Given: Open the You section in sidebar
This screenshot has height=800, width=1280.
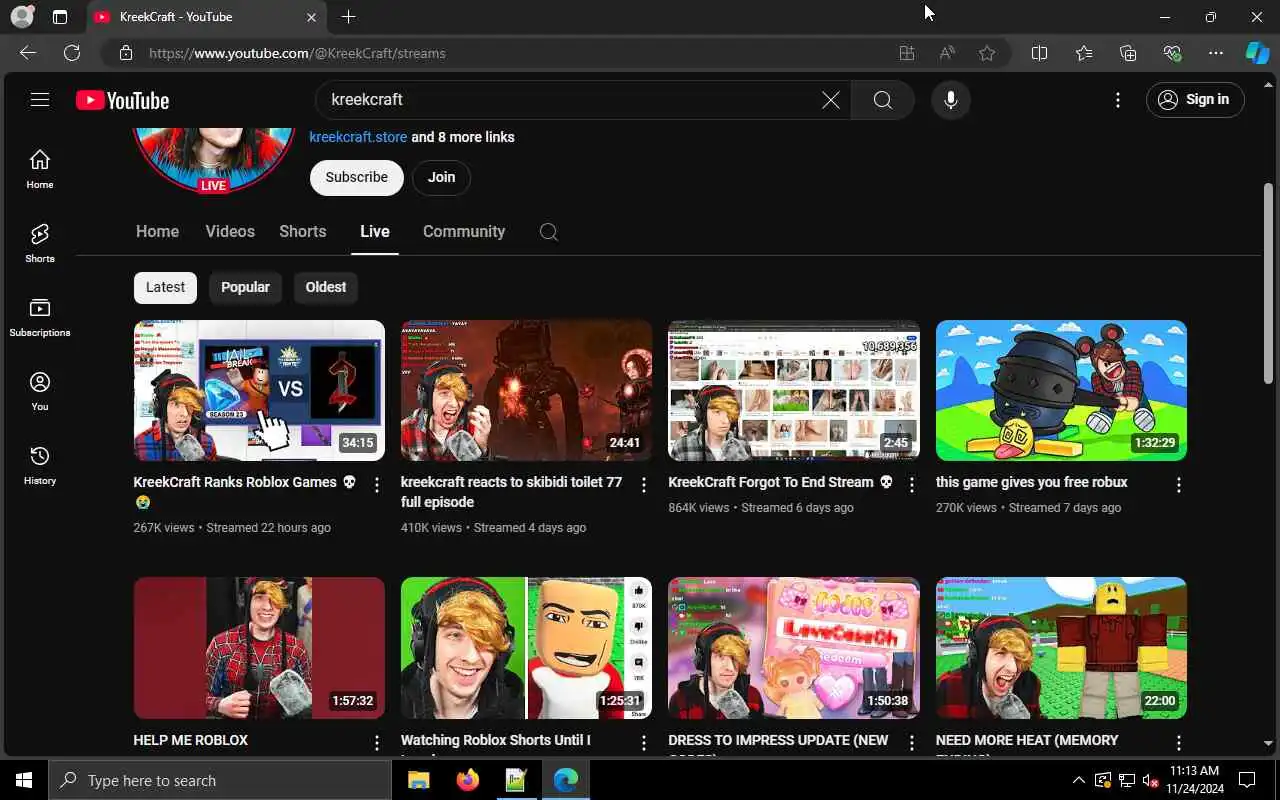Looking at the screenshot, I should [x=40, y=391].
